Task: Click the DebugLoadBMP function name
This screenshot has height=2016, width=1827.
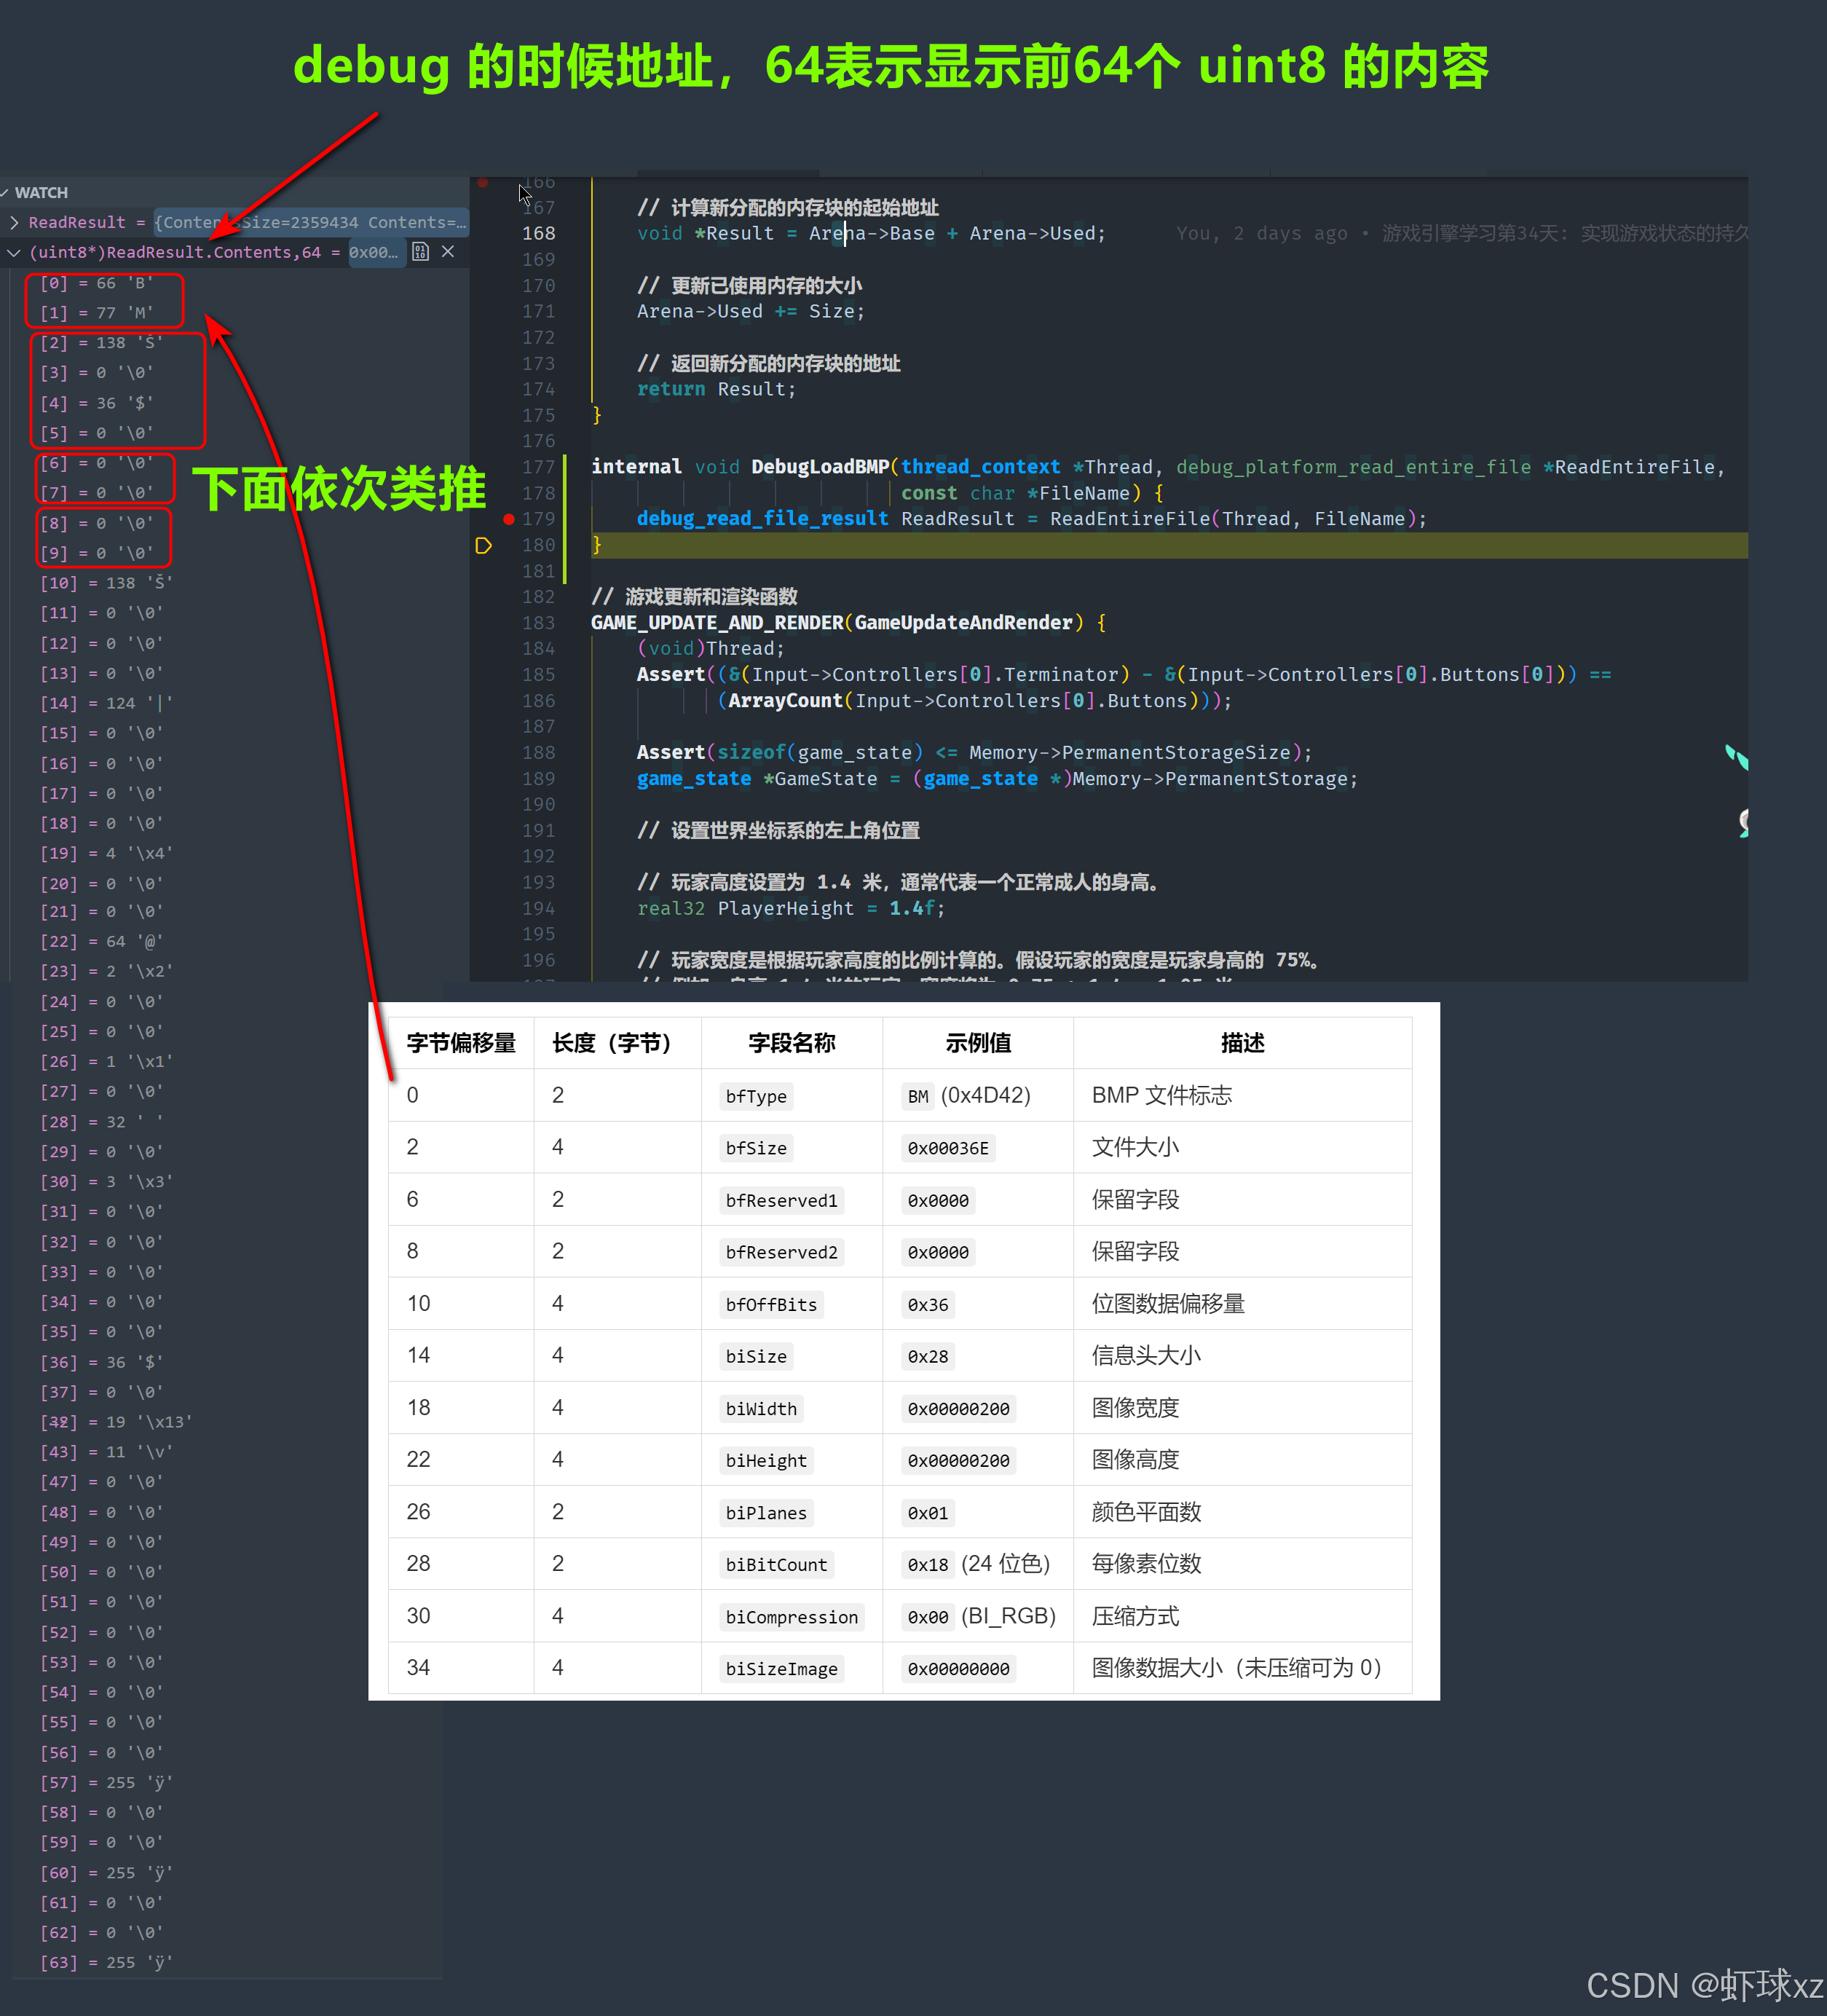Action: [x=819, y=467]
